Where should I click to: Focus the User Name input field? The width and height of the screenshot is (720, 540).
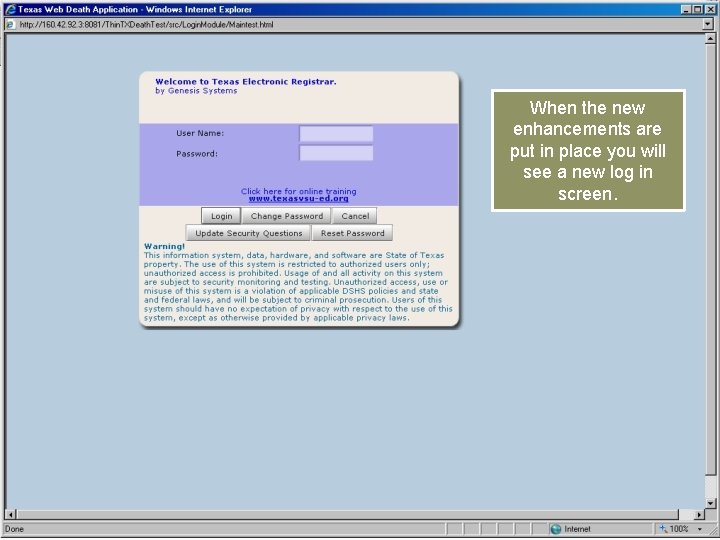[x=336, y=134]
